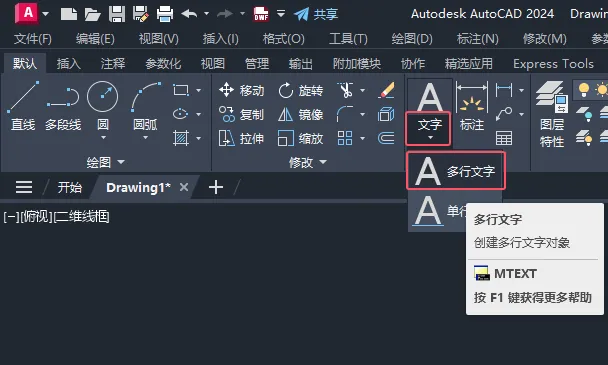The height and width of the screenshot is (365, 608).
Task: Open the 编辑(E) menu
Action: [95, 39]
